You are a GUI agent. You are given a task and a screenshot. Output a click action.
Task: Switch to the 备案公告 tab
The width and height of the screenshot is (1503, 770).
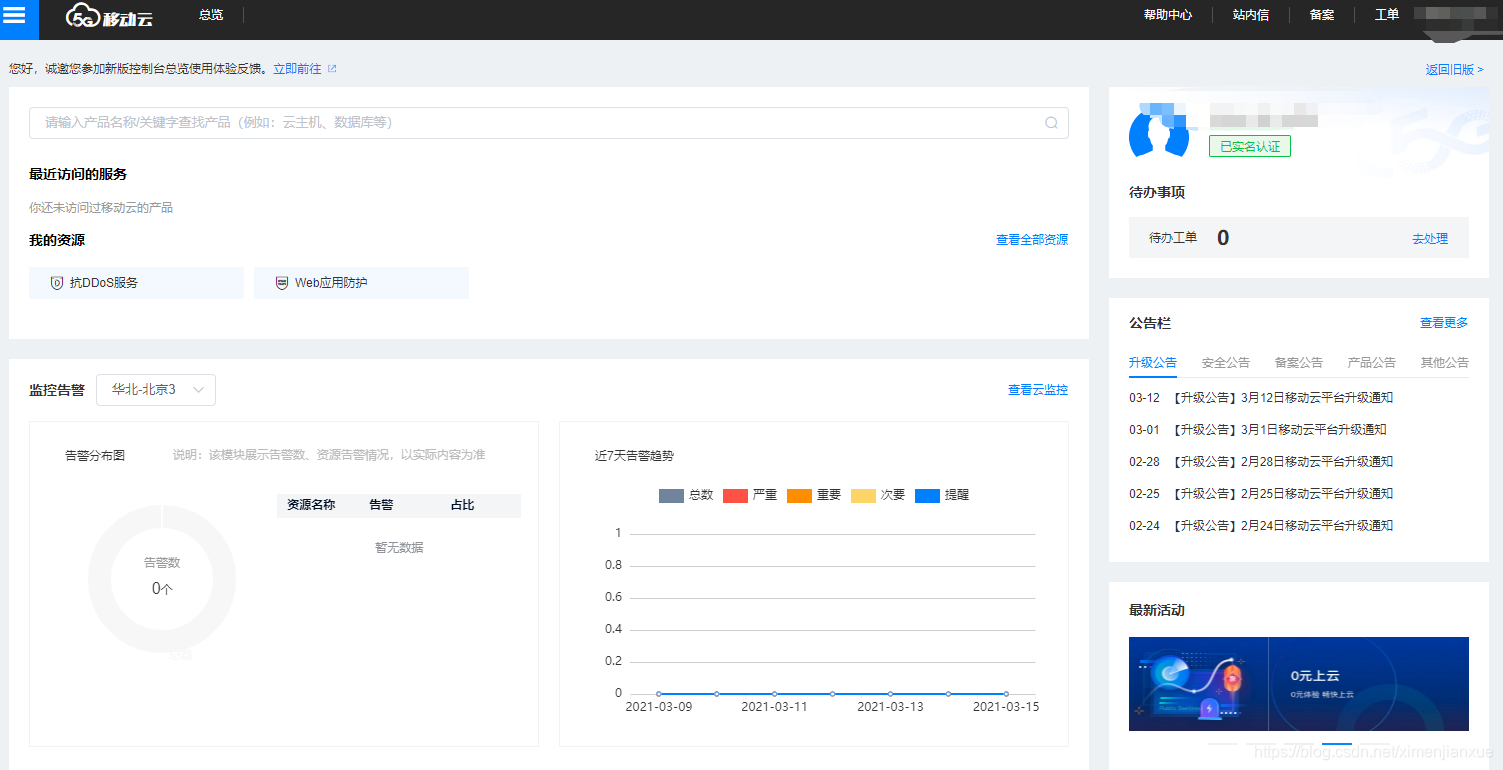pos(1299,363)
